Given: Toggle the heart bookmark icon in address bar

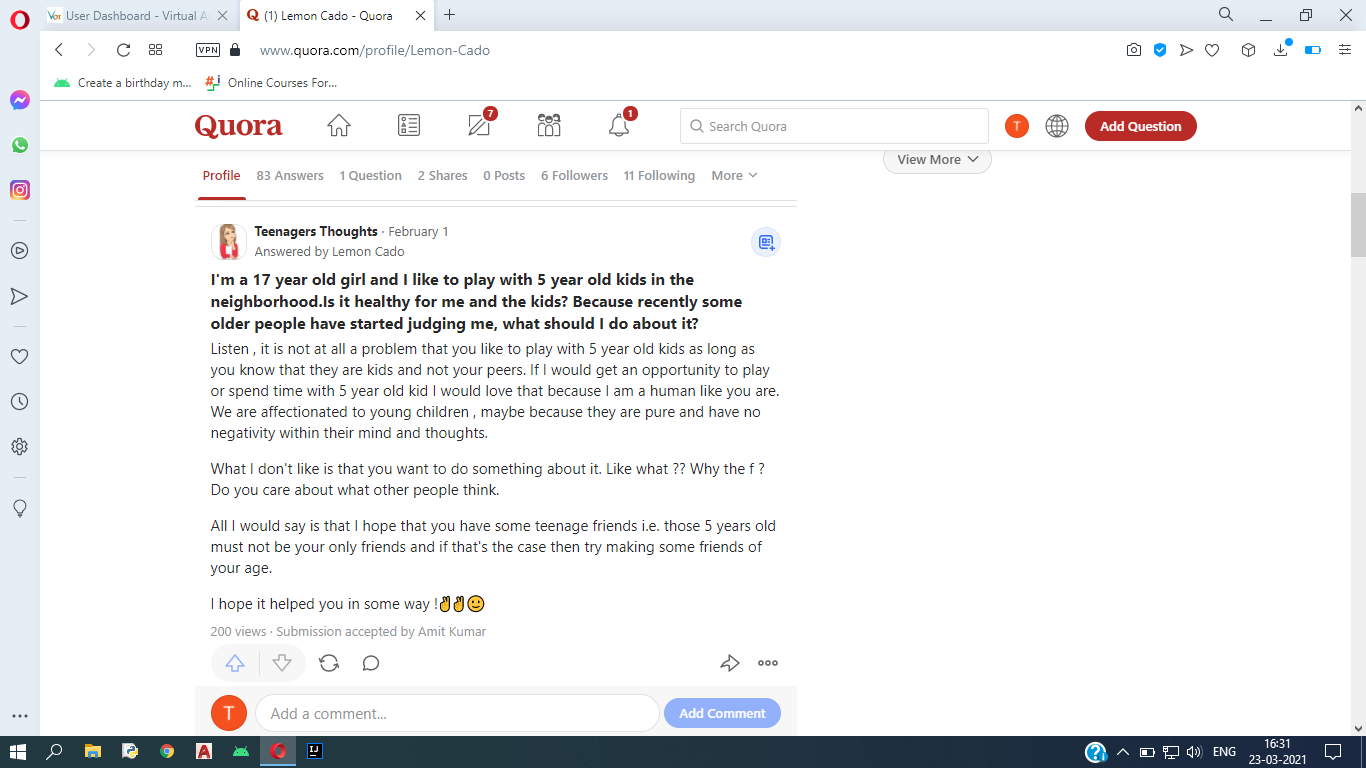Looking at the screenshot, I should tap(1212, 50).
